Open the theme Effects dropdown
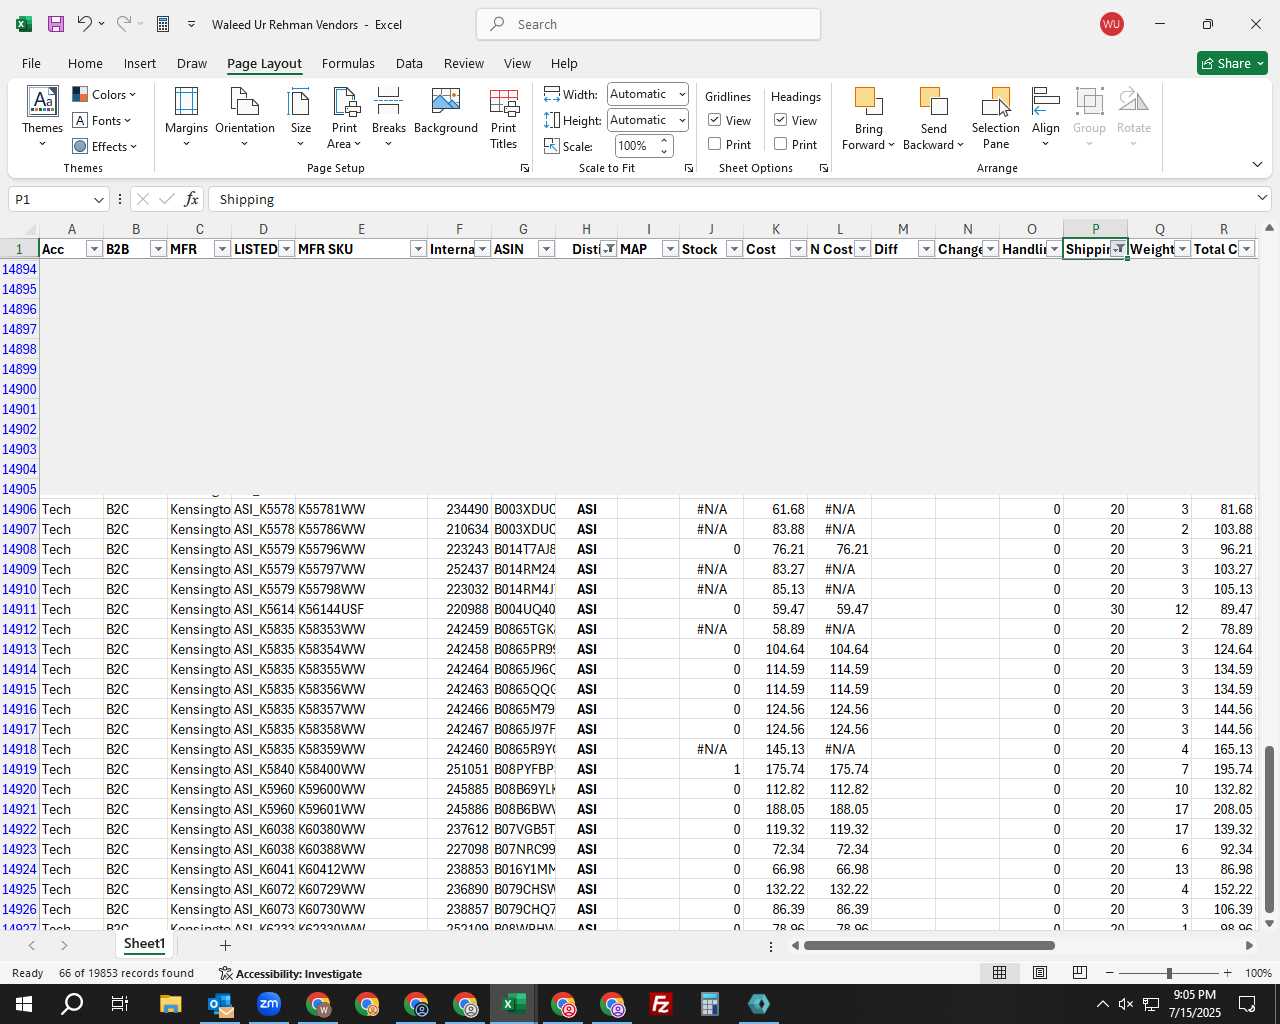 click(x=105, y=147)
